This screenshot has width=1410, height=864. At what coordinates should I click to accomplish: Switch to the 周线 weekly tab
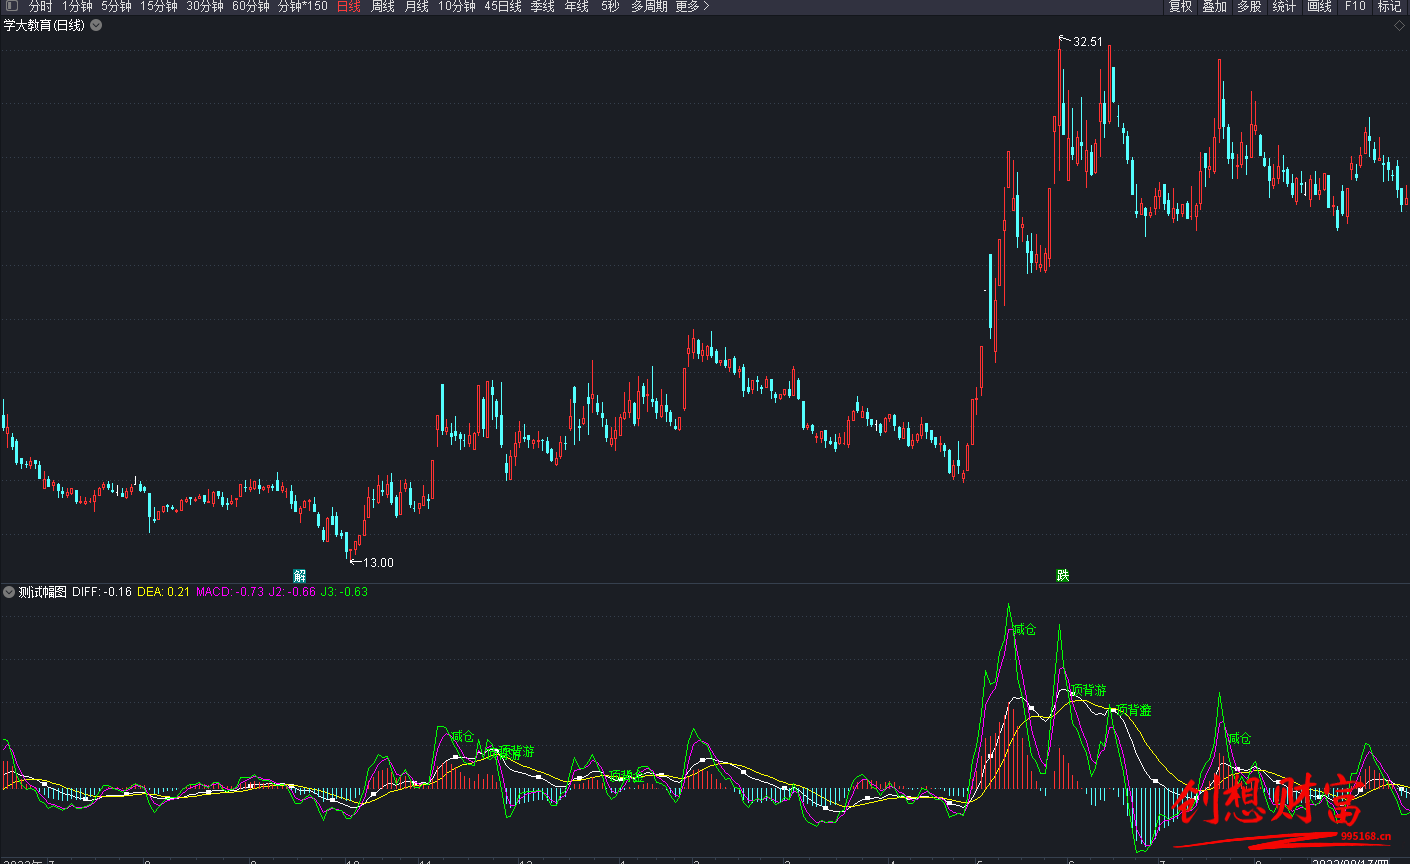point(382,6)
